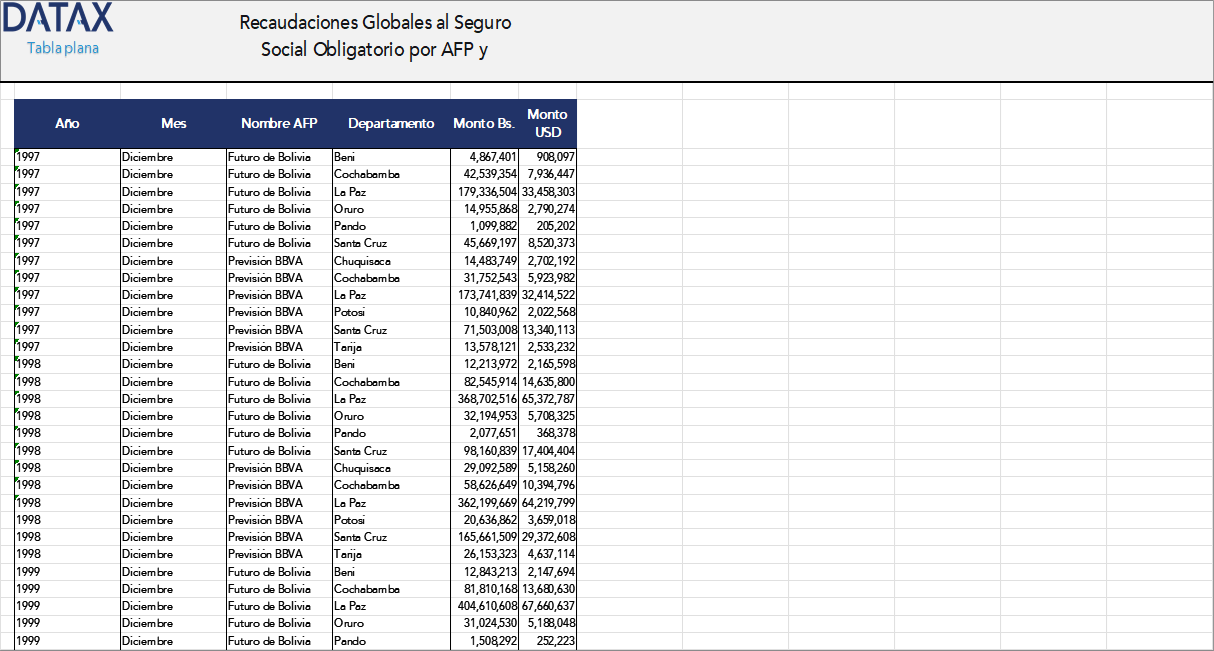Select the 'Año' column header
The height and width of the screenshot is (651, 1214).
tap(67, 123)
